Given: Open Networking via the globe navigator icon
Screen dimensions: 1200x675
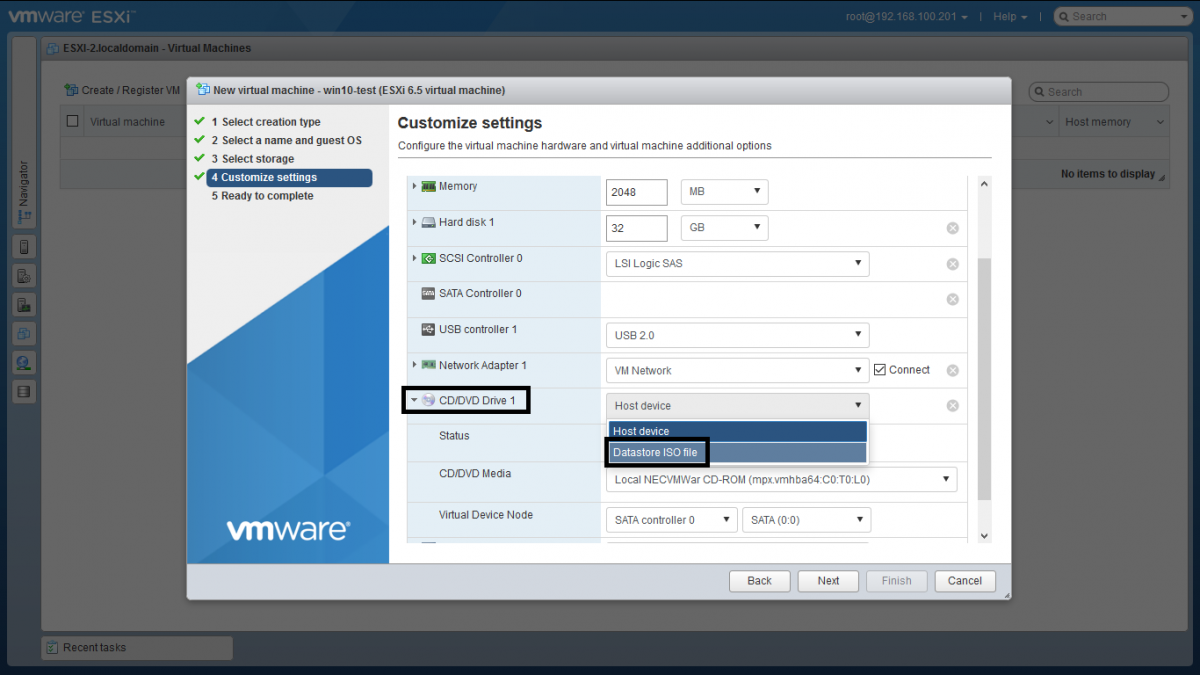Looking at the screenshot, I should pyautogui.click(x=25, y=362).
